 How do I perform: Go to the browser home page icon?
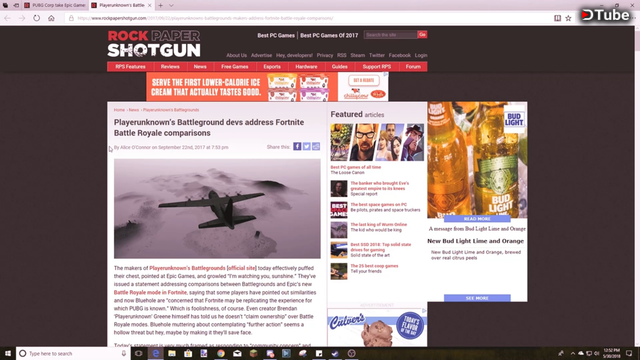[x=51, y=18]
